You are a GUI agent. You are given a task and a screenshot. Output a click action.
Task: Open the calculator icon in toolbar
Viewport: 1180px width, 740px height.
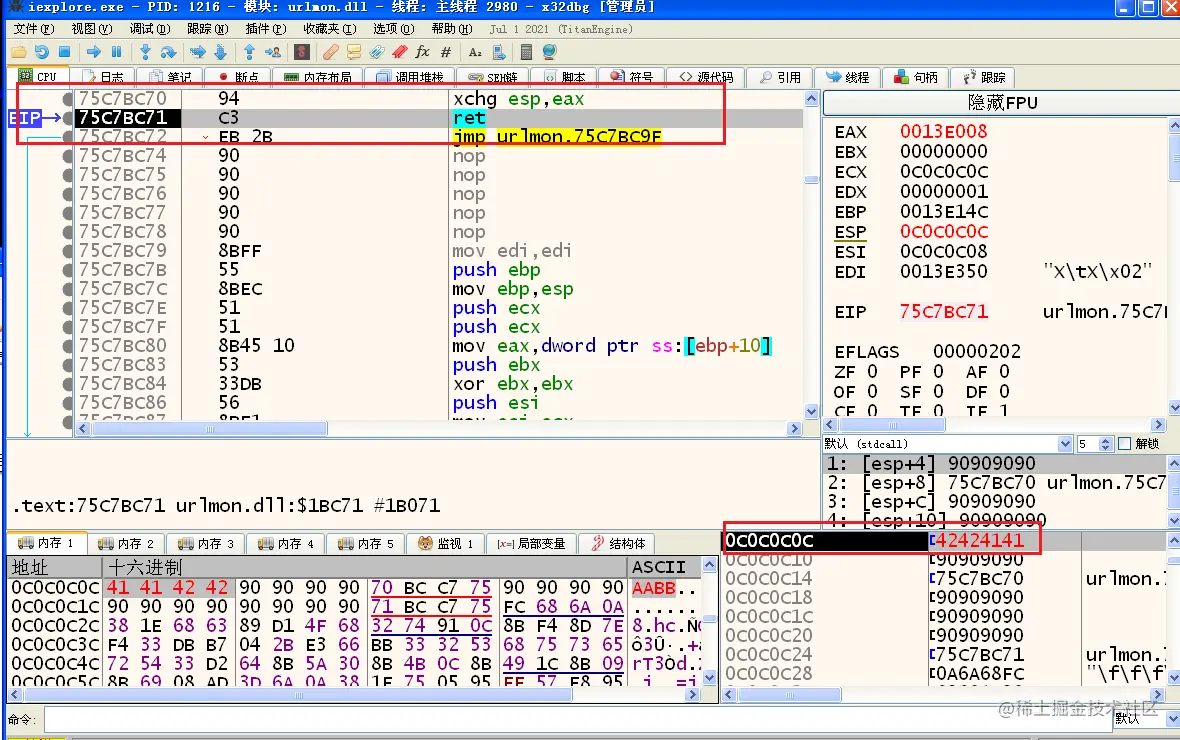pyautogui.click(x=526, y=52)
